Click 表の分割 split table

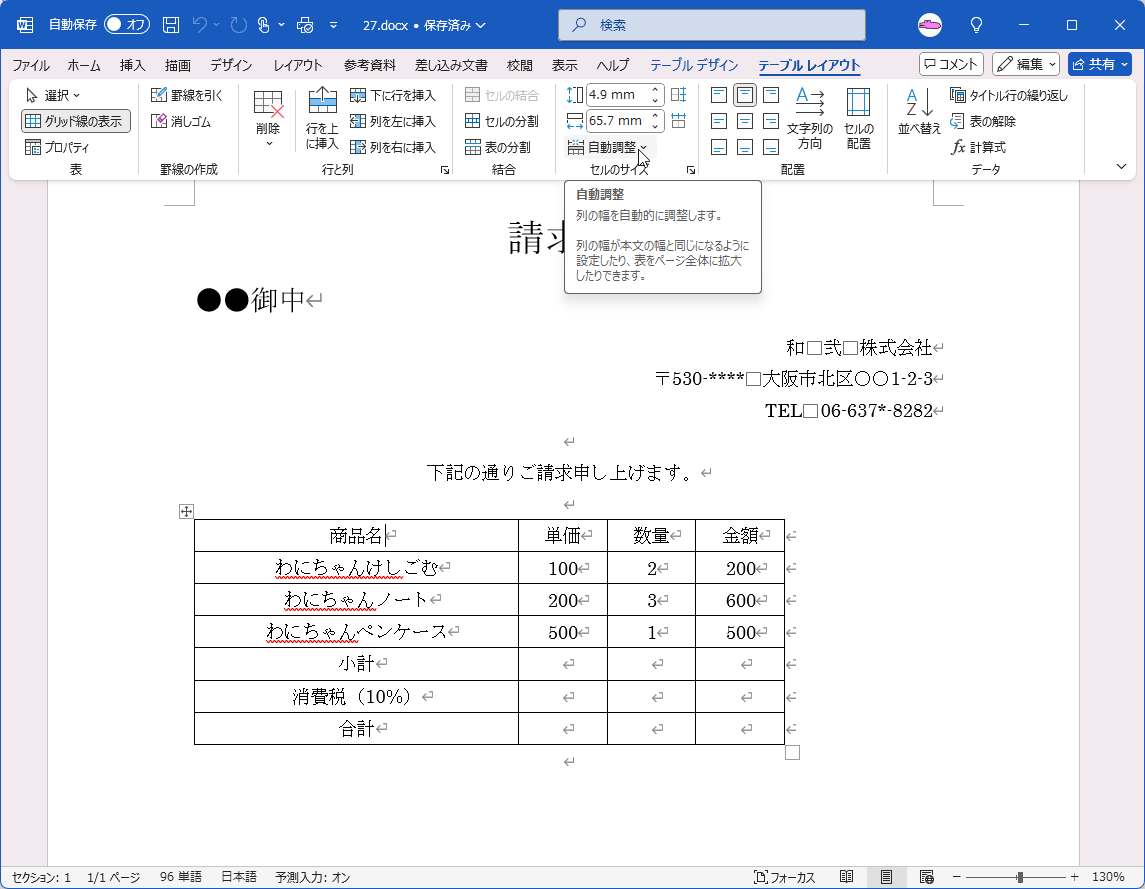497,147
